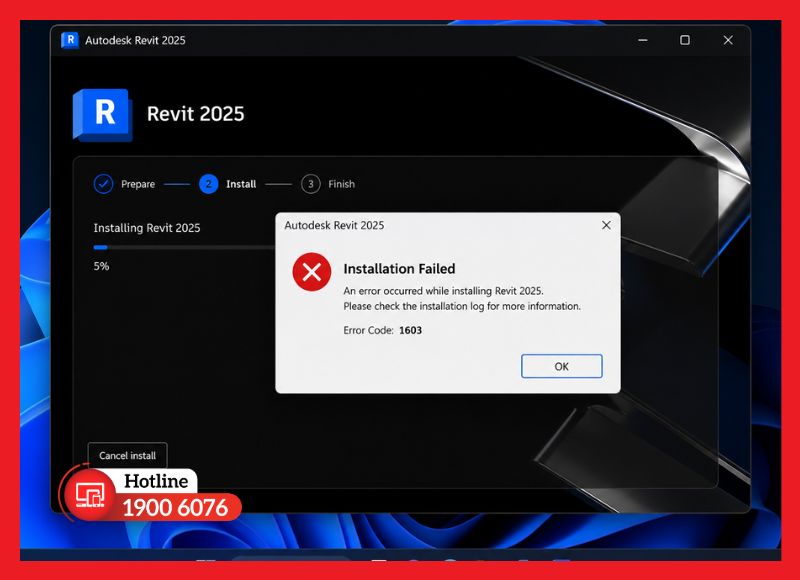This screenshot has width=800, height=580.
Task: Maximize the Autodesk Revit 2025 installer window
Action: (x=685, y=40)
